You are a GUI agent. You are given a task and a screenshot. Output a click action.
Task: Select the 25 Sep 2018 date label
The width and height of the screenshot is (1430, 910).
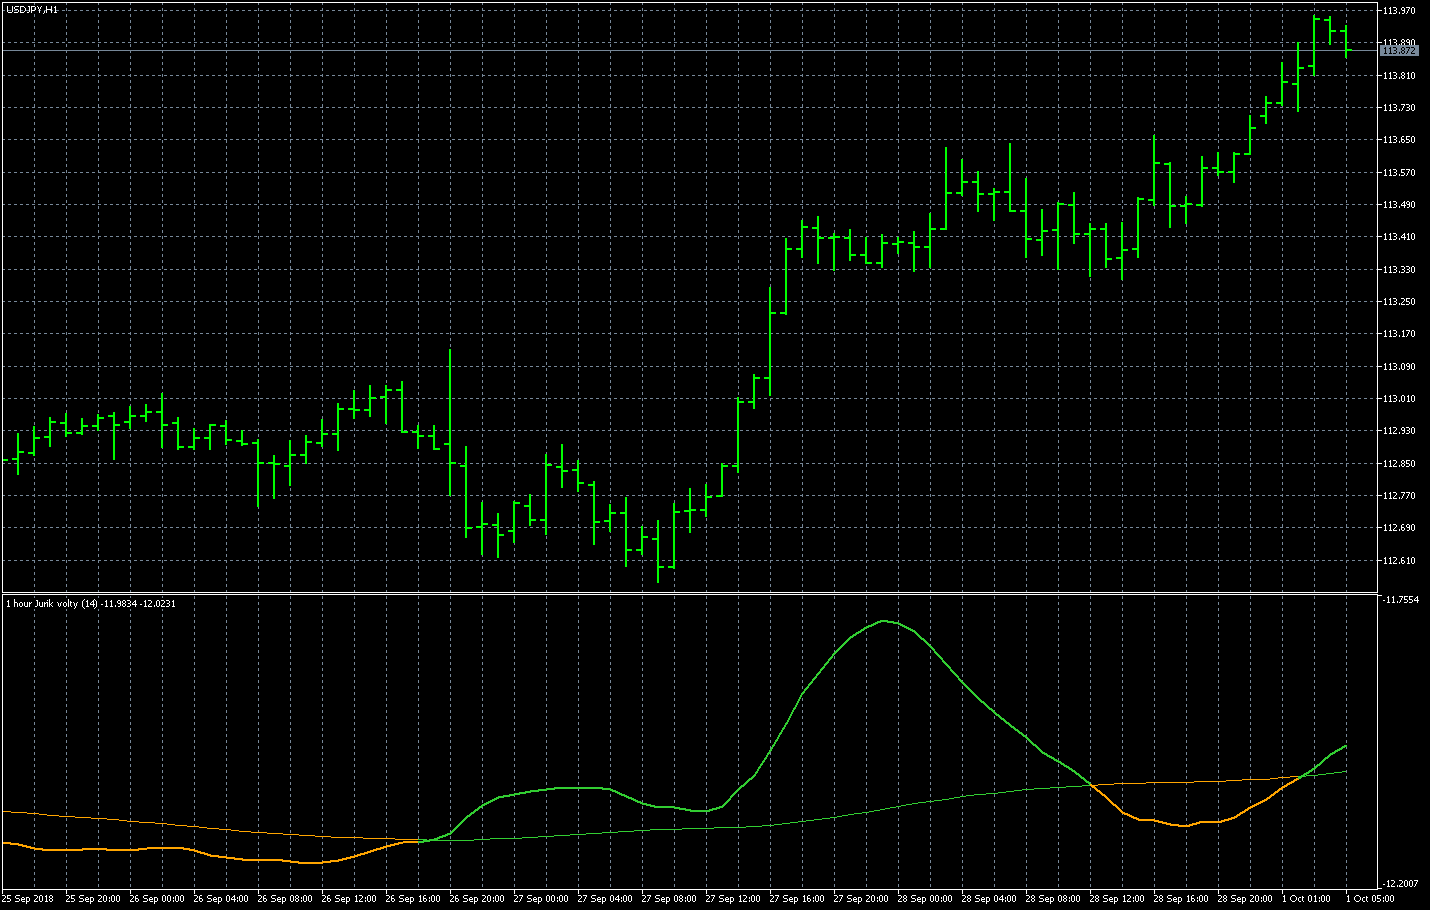[28, 899]
